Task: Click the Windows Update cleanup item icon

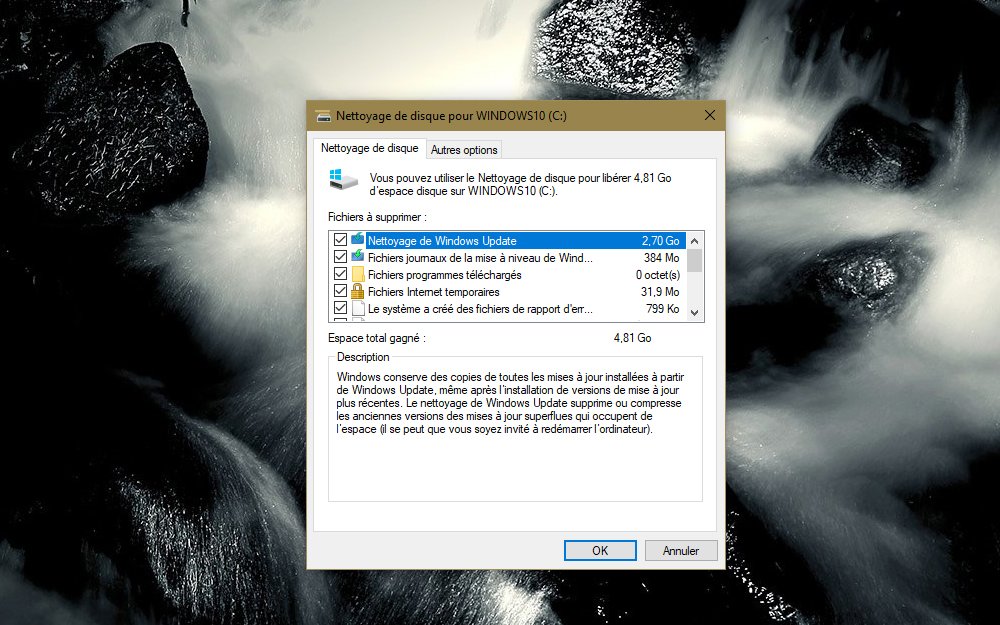Action: point(357,240)
